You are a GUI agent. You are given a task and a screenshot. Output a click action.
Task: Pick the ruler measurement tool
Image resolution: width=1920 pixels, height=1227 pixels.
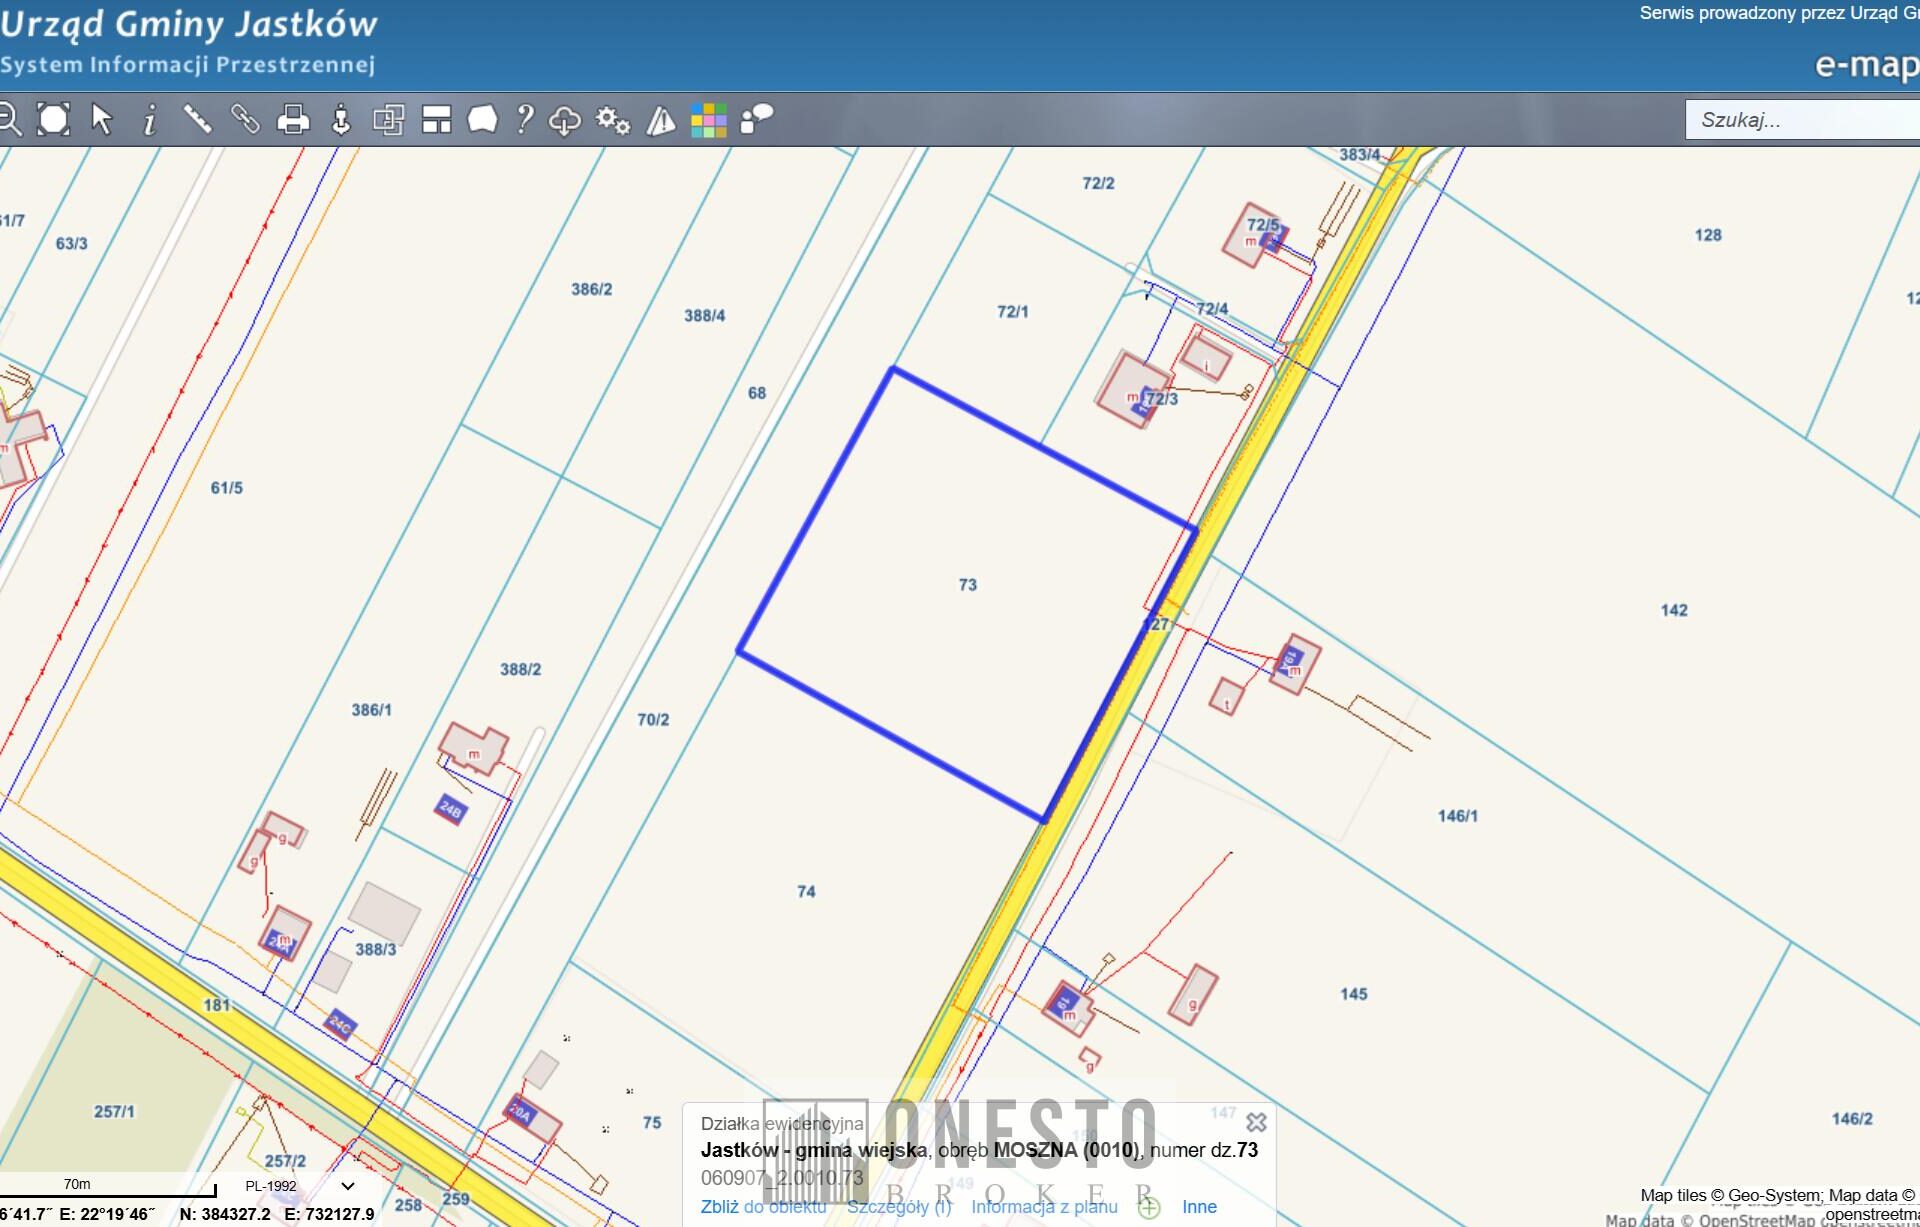(197, 119)
